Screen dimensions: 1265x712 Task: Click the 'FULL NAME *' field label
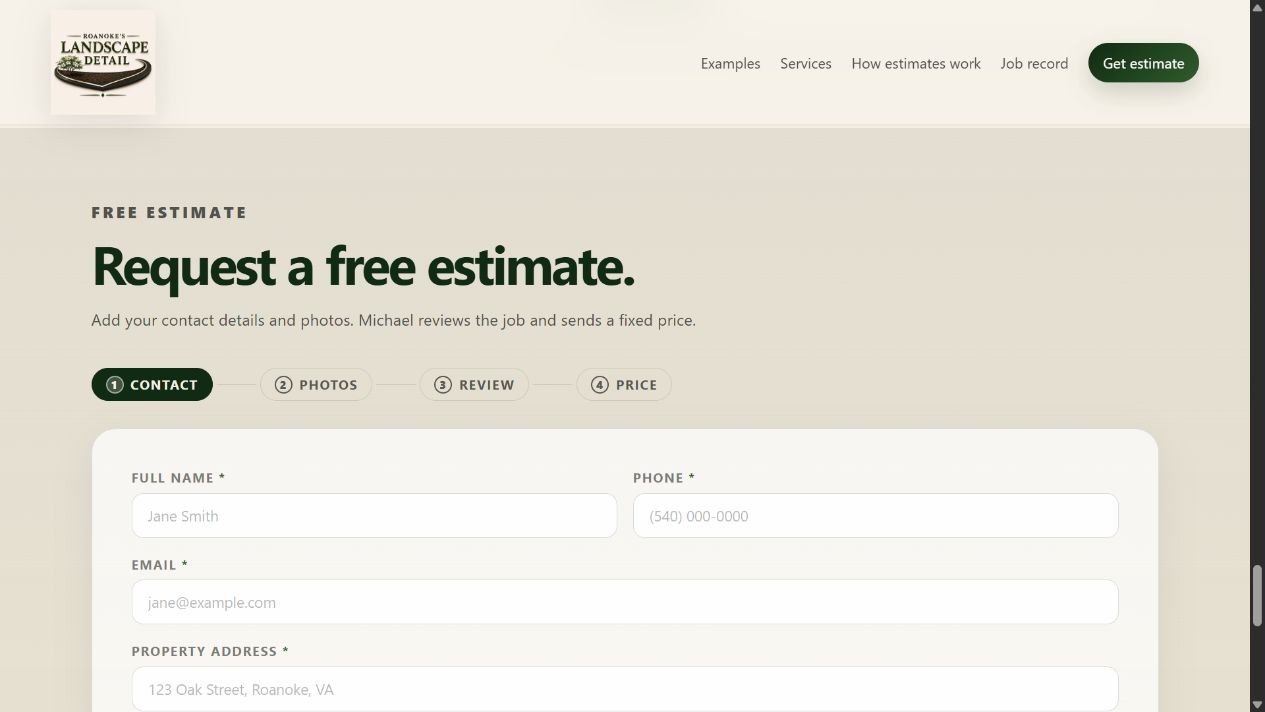tap(178, 478)
